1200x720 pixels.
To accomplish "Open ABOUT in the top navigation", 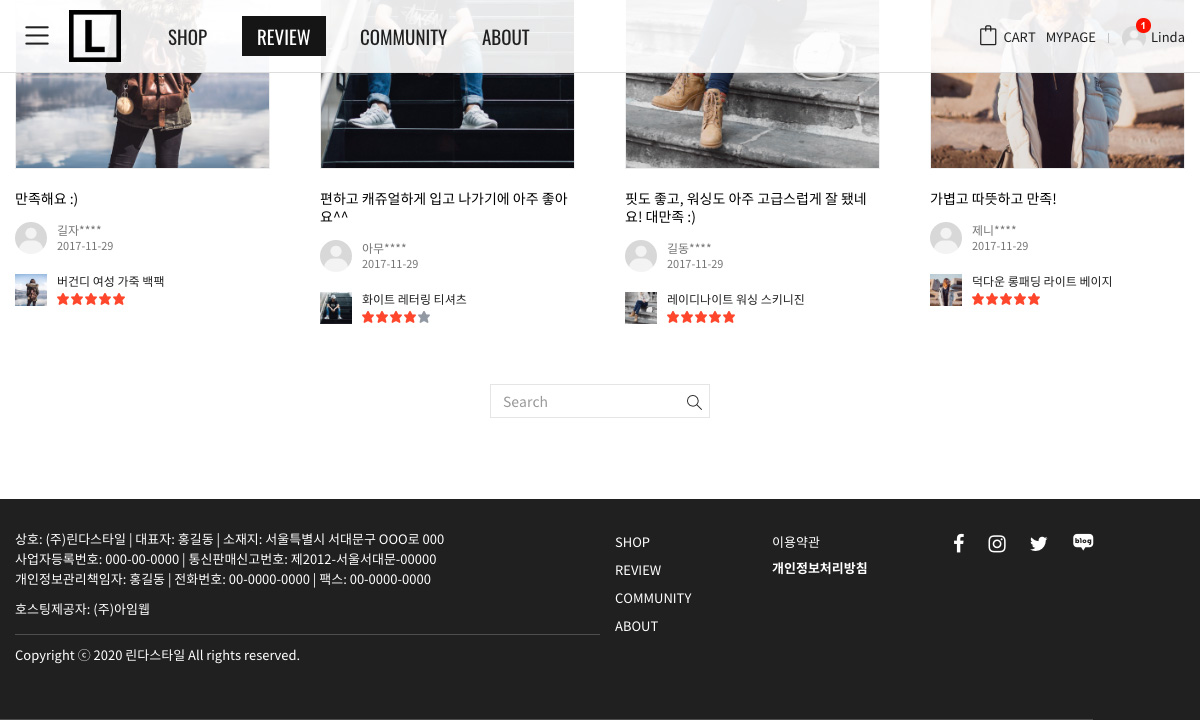I will (x=506, y=37).
